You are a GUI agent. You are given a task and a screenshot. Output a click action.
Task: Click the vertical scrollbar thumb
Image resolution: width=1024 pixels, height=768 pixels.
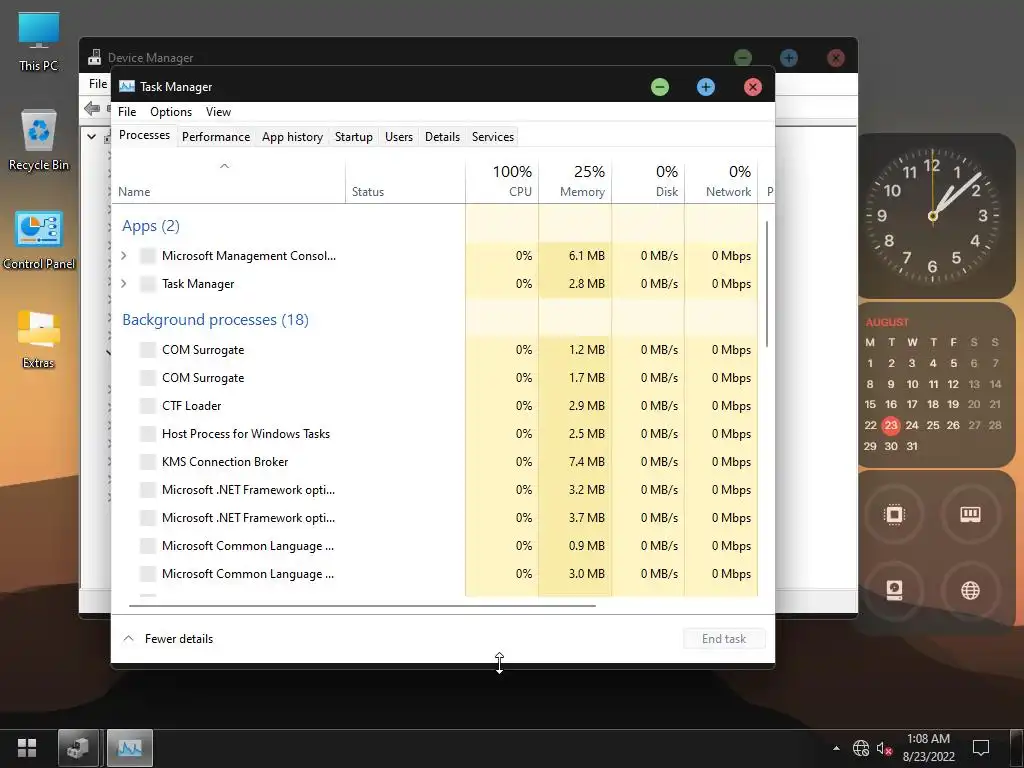[767, 284]
